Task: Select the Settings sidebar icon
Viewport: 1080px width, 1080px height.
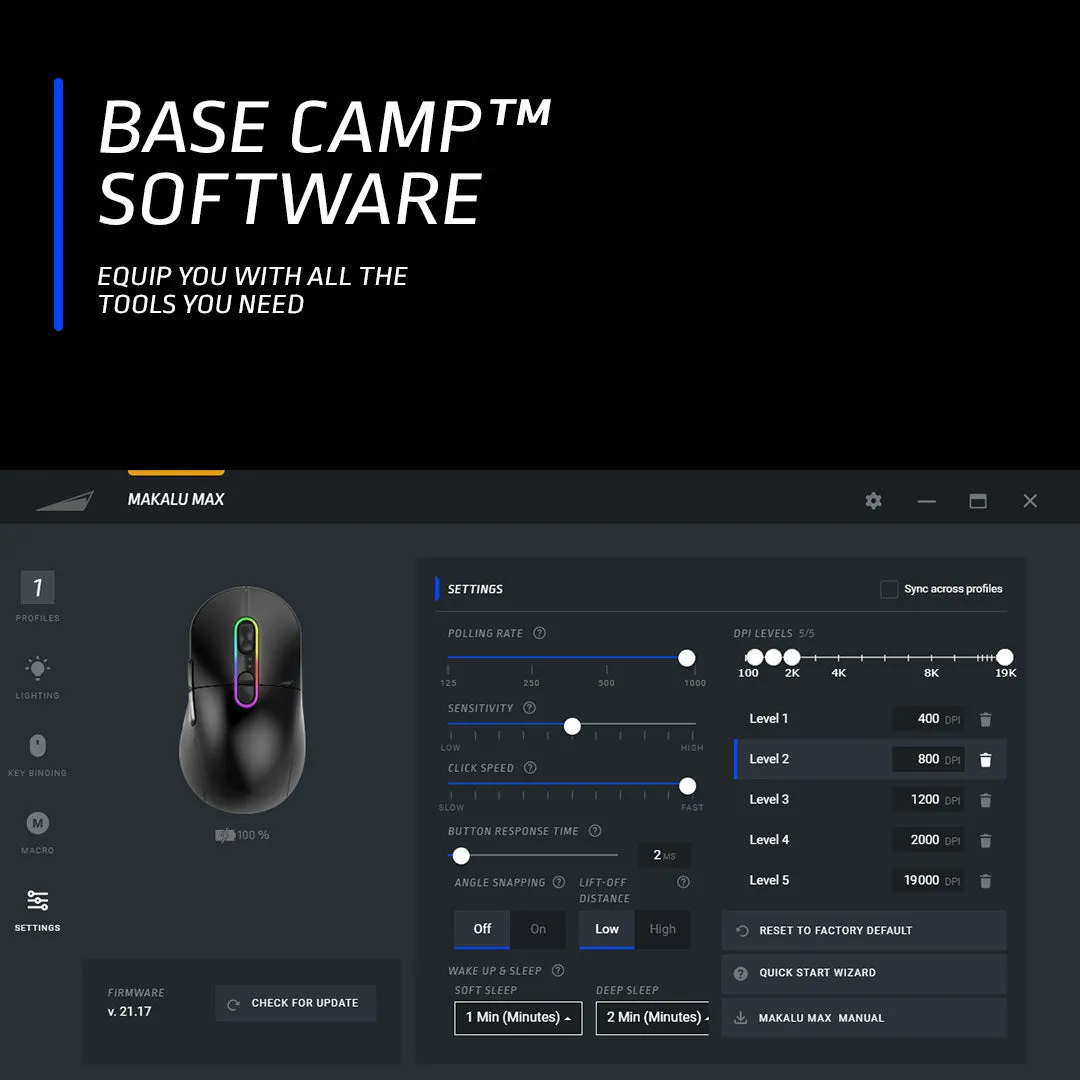Action: pos(37,900)
